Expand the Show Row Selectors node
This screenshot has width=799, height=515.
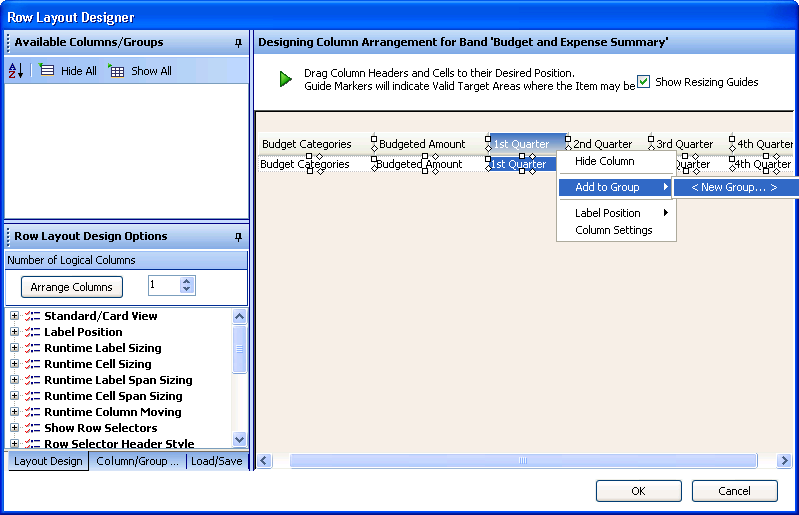14,428
